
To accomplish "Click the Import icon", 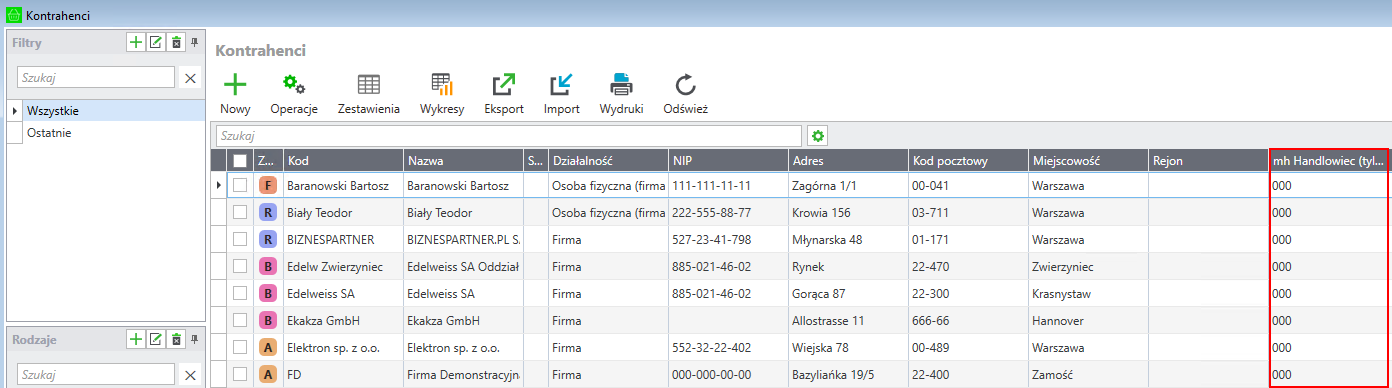I will tap(562, 85).
